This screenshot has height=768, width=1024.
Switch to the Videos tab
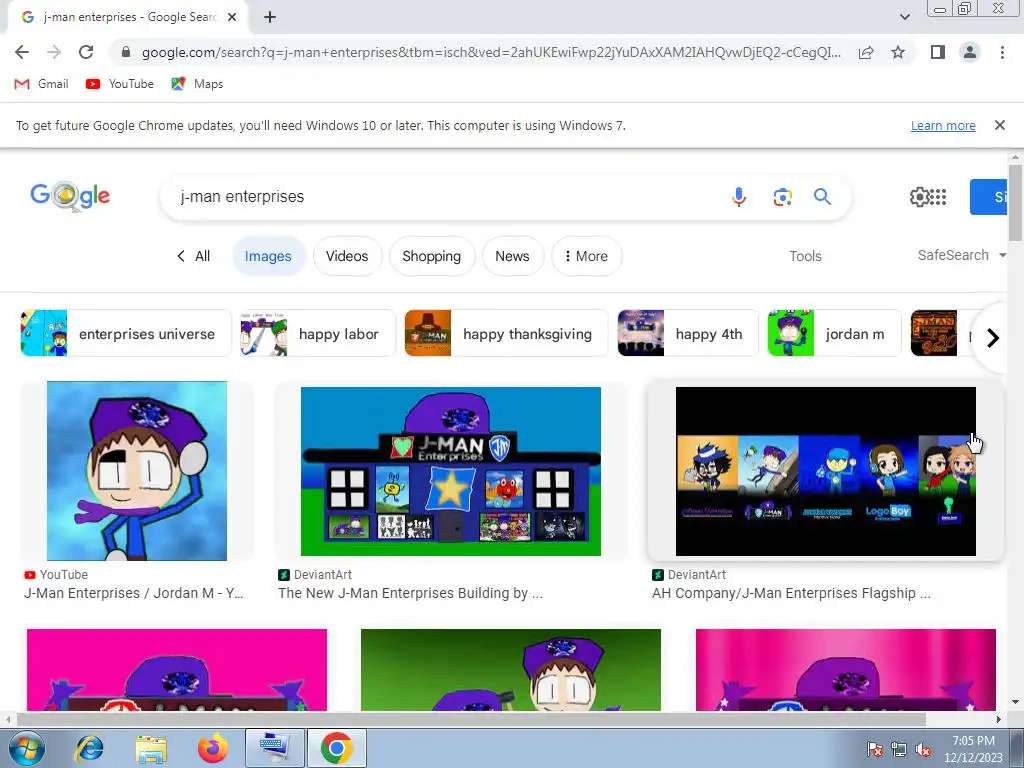click(x=347, y=256)
